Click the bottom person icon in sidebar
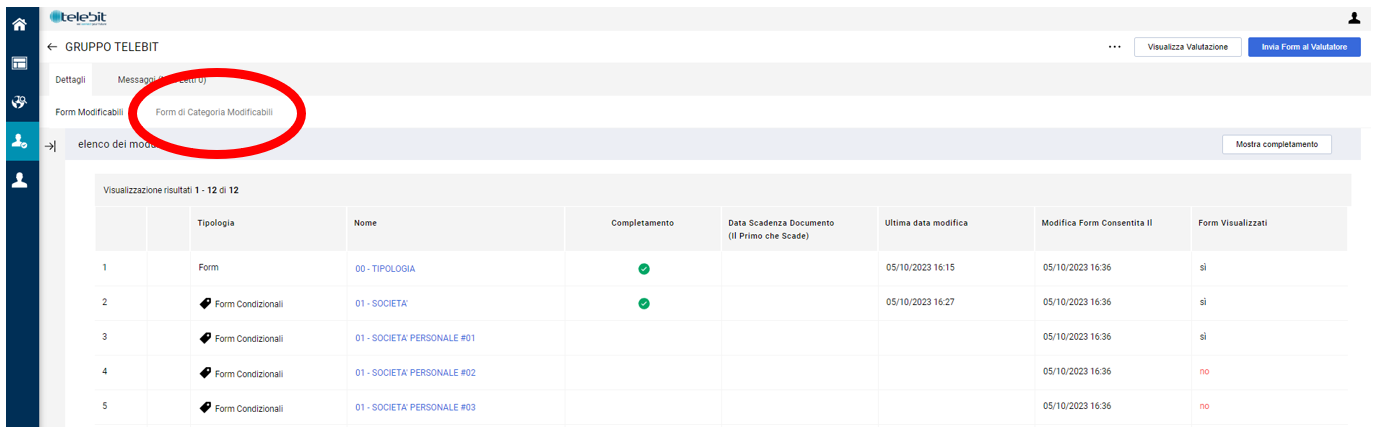1376x432 pixels. (19, 181)
